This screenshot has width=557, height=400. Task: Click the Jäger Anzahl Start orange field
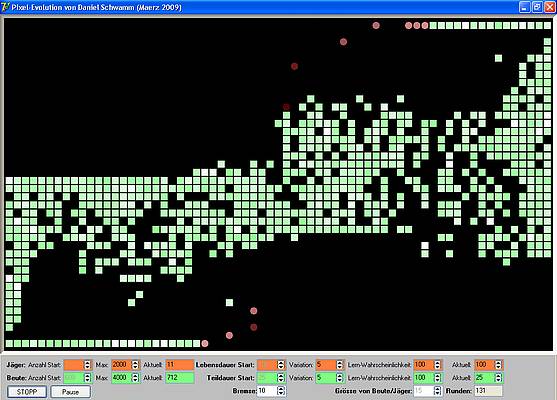[74, 365]
